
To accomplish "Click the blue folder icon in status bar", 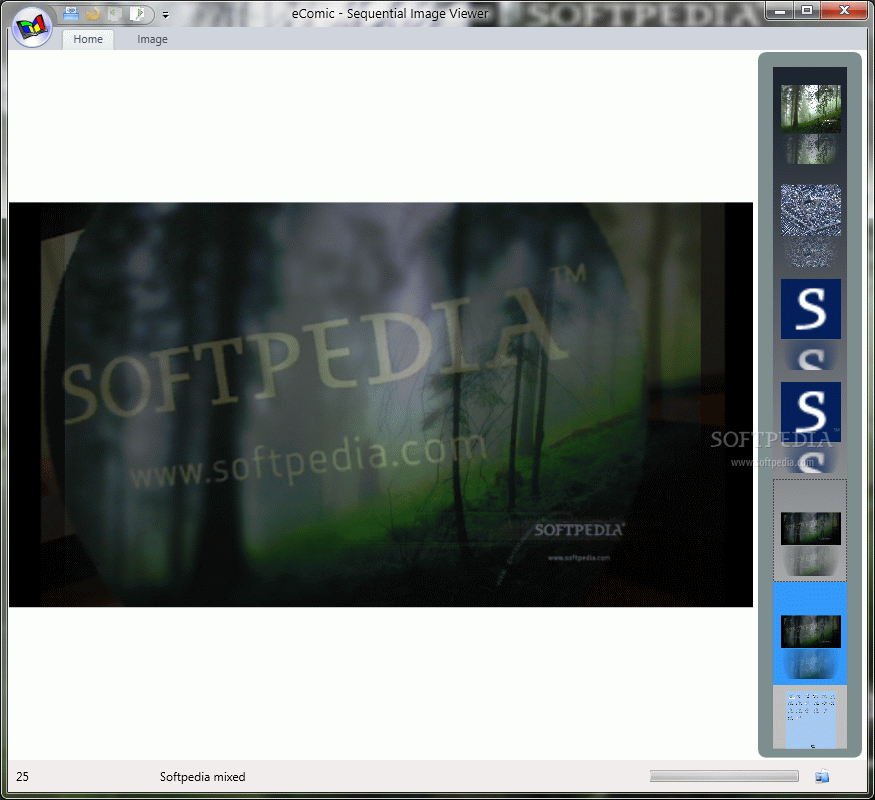I will [x=822, y=776].
